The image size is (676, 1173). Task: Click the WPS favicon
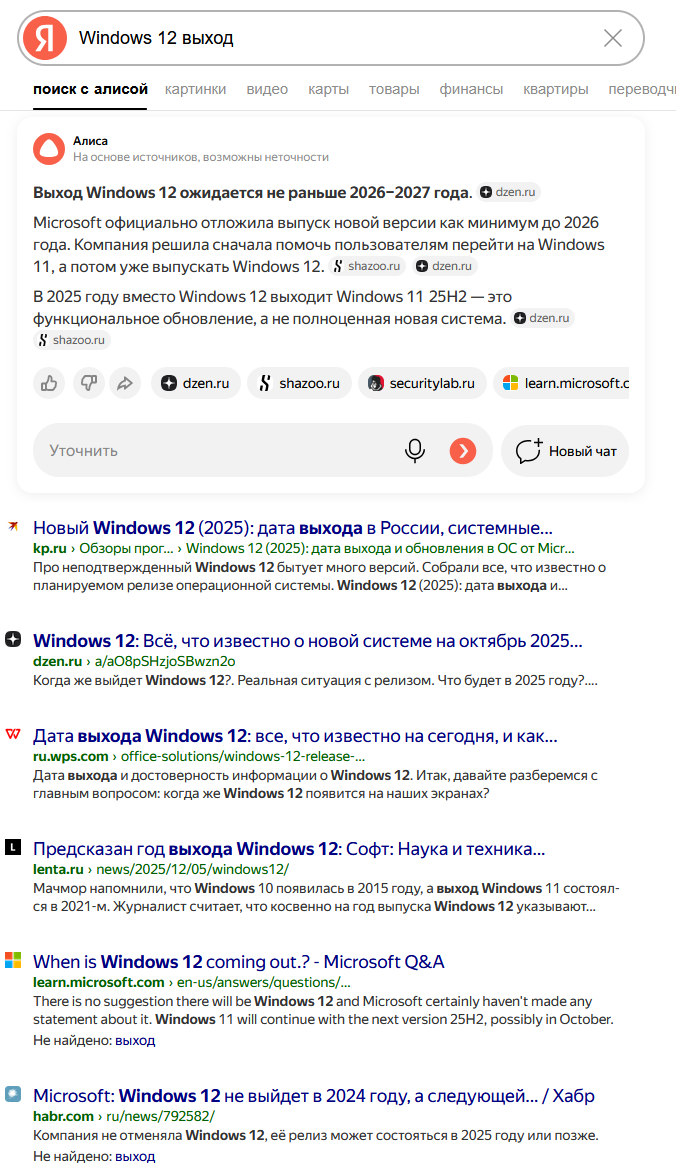(x=13, y=734)
